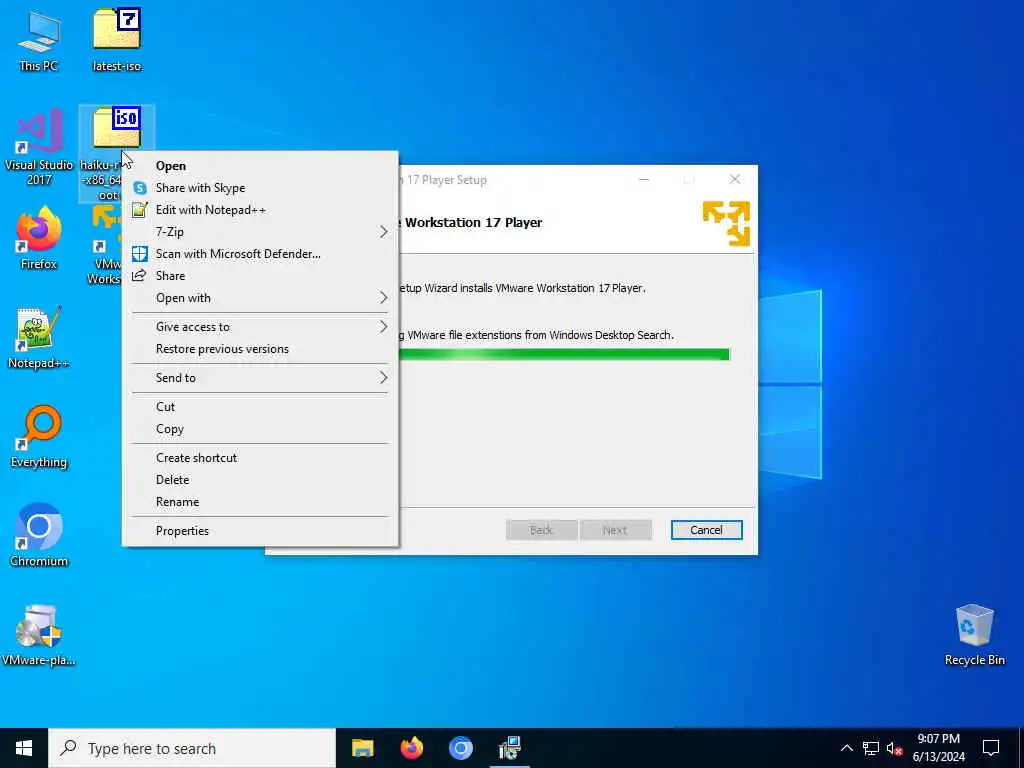Open File Explorer from the taskbar
Viewport: 1024px width, 768px height.
tap(362, 748)
